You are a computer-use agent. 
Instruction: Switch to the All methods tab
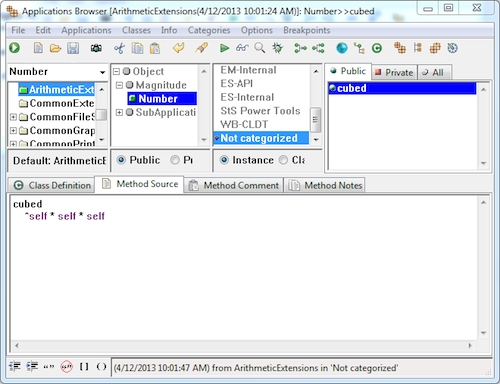point(434,72)
